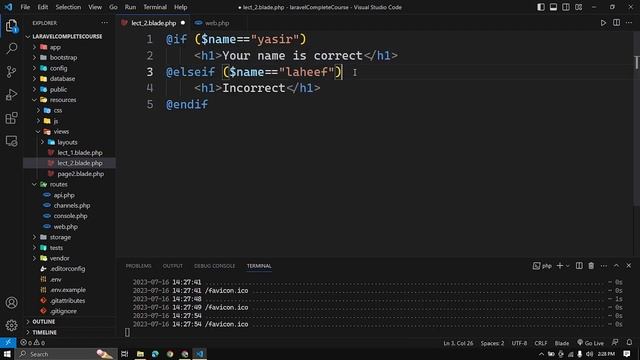Image resolution: width=640 pixels, height=360 pixels.
Task: Open terminal panel More Actions ellipsis
Action: pos(604,266)
